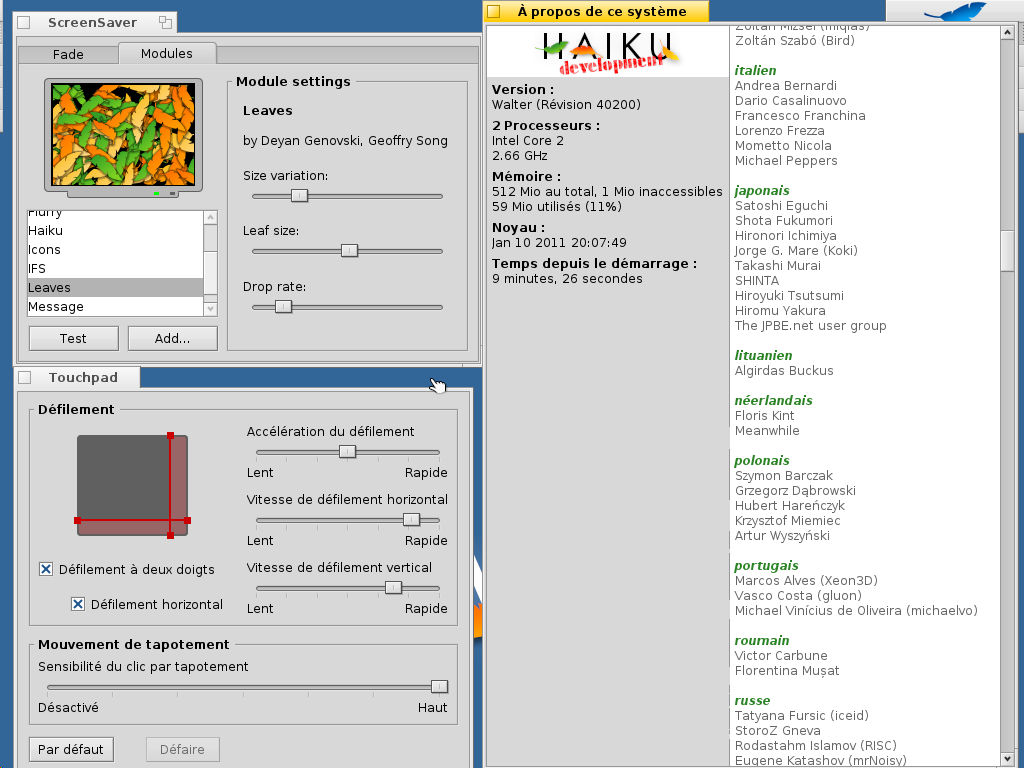Click the Sensibilité du clic par tapotement slider
The width and height of the screenshot is (1024, 768).
click(x=439, y=686)
